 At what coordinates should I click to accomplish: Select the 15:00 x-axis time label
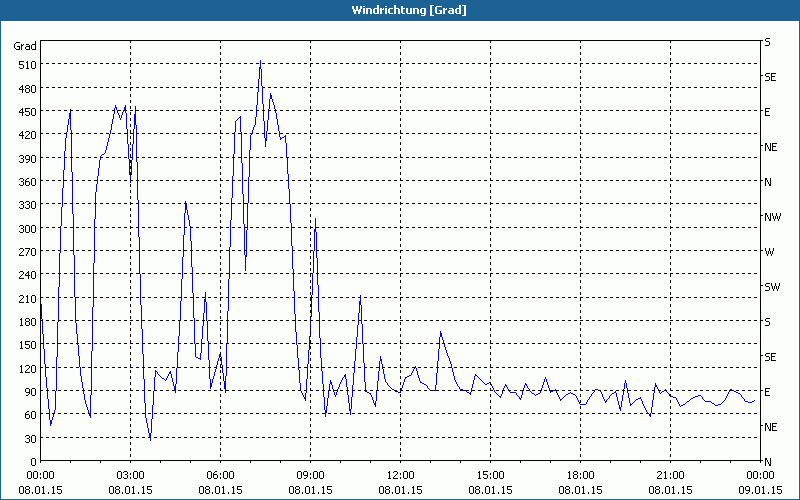click(490, 475)
